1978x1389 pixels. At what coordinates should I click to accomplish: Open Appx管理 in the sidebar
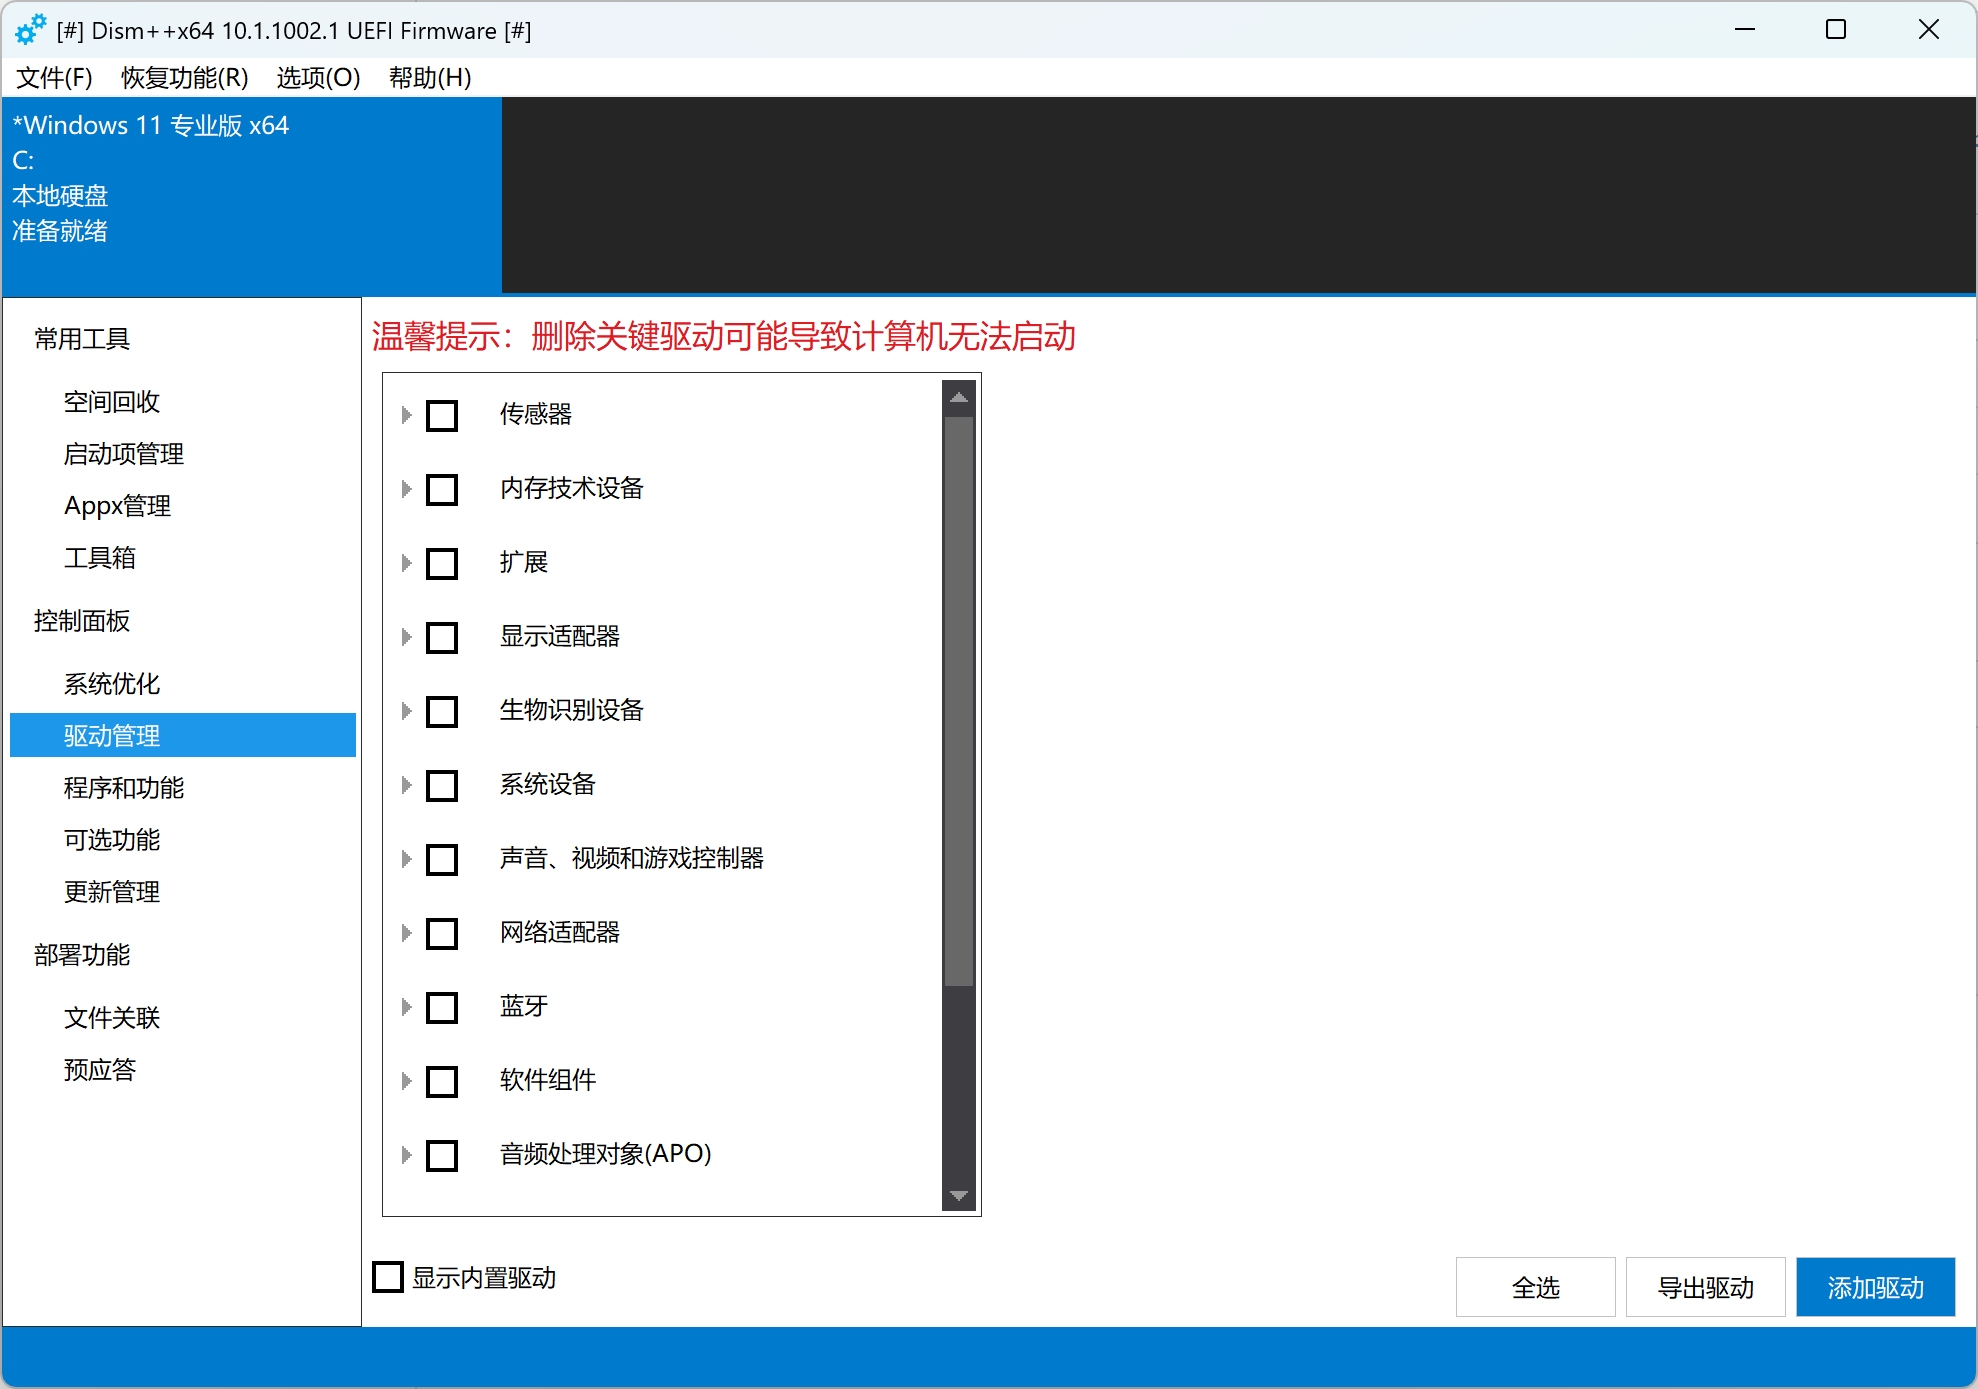point(118,506)
